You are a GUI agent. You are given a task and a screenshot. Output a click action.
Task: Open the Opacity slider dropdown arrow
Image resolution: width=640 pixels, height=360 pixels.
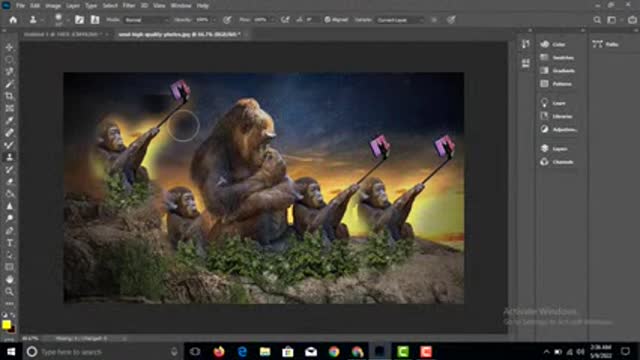pos(214,20)
